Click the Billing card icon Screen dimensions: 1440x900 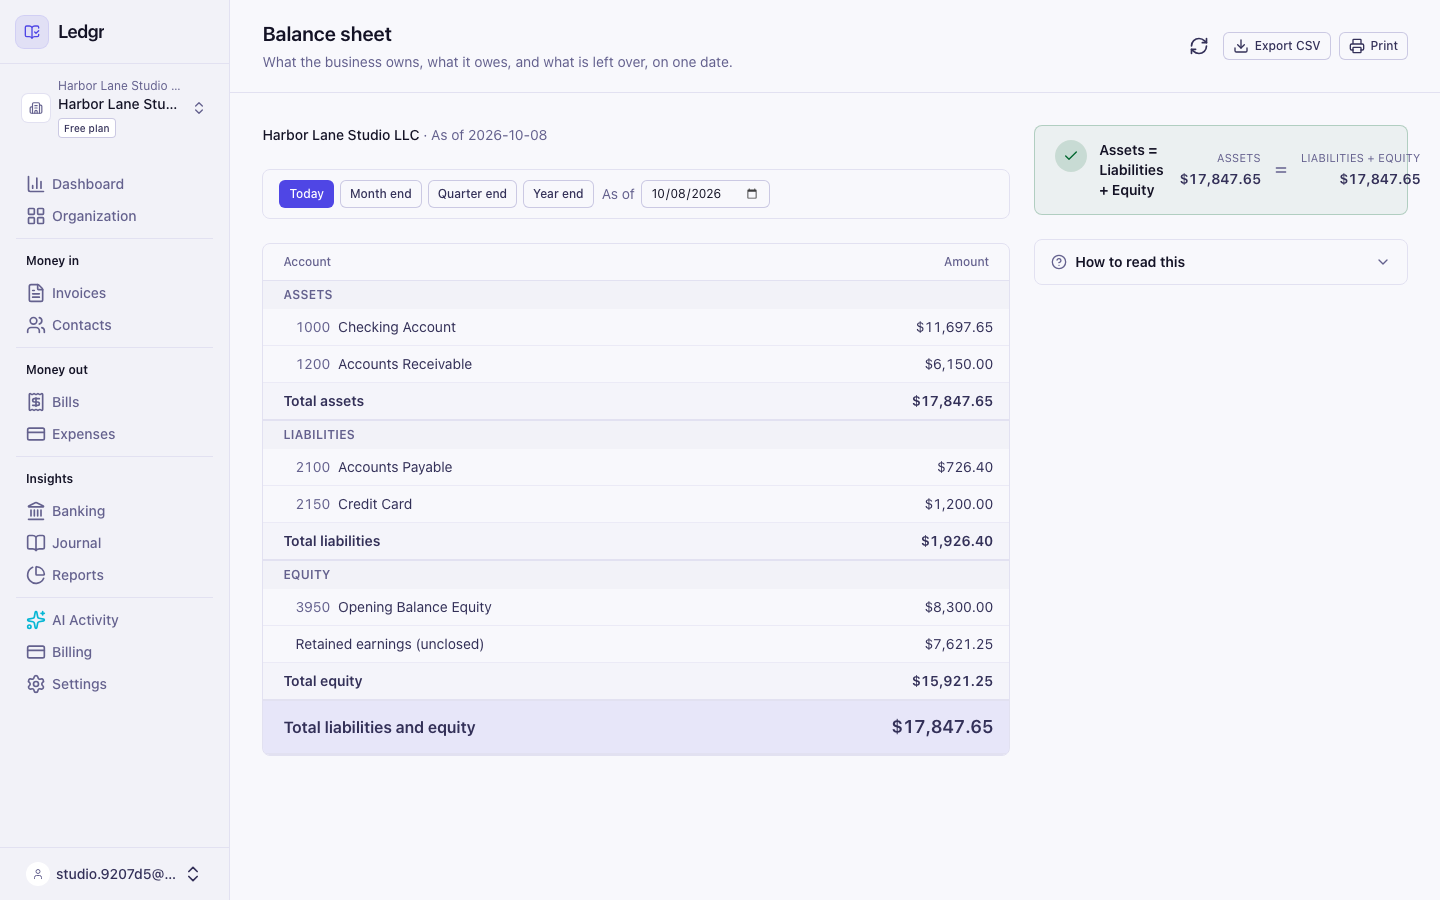click(36, 652)
